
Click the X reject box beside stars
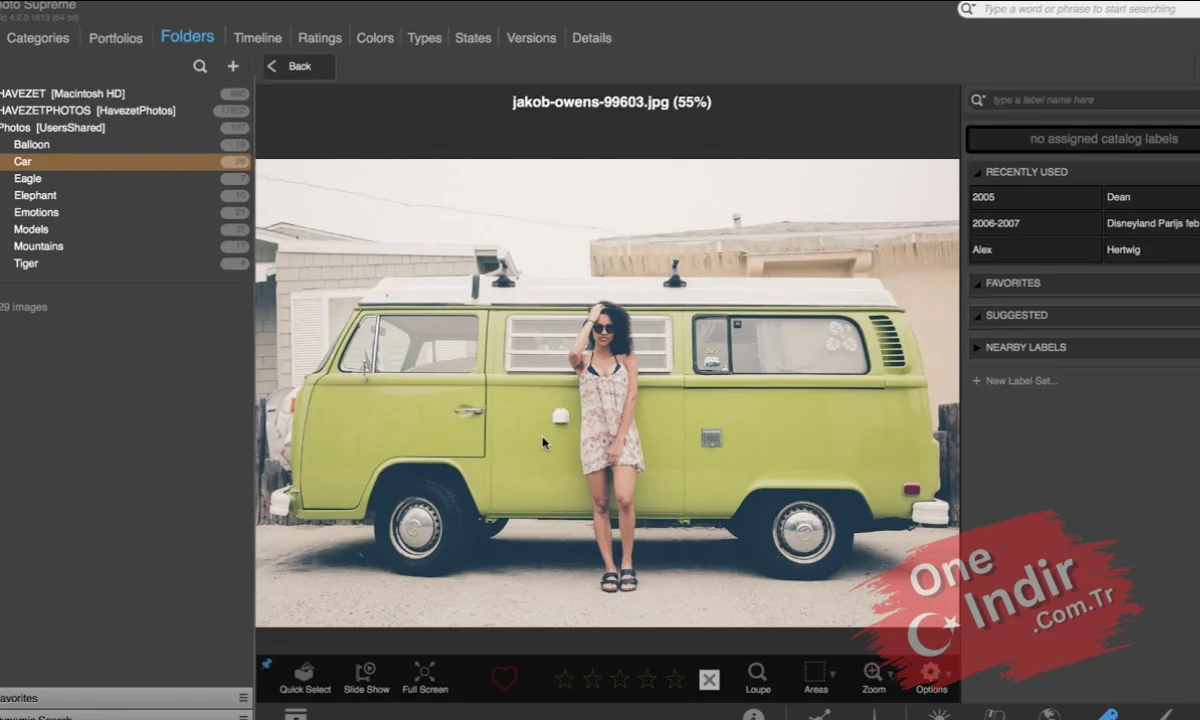[709, 680]
